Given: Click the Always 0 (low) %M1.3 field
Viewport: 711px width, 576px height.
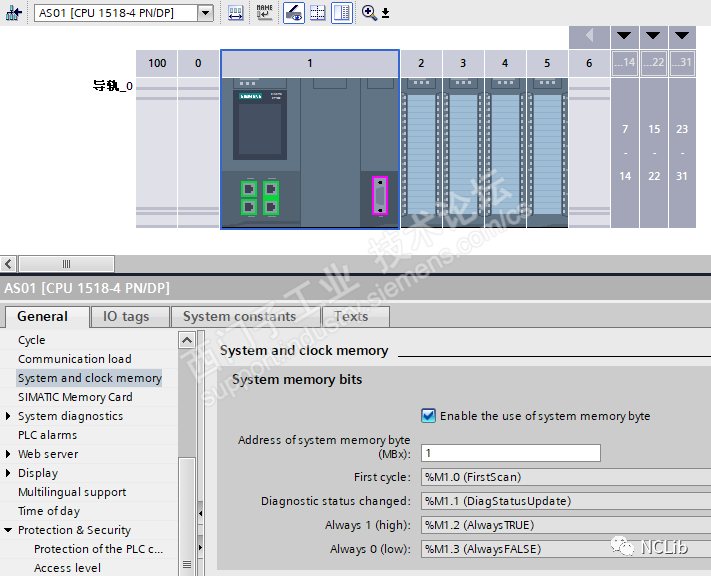Looking at the screenshot, I should 566,549.
